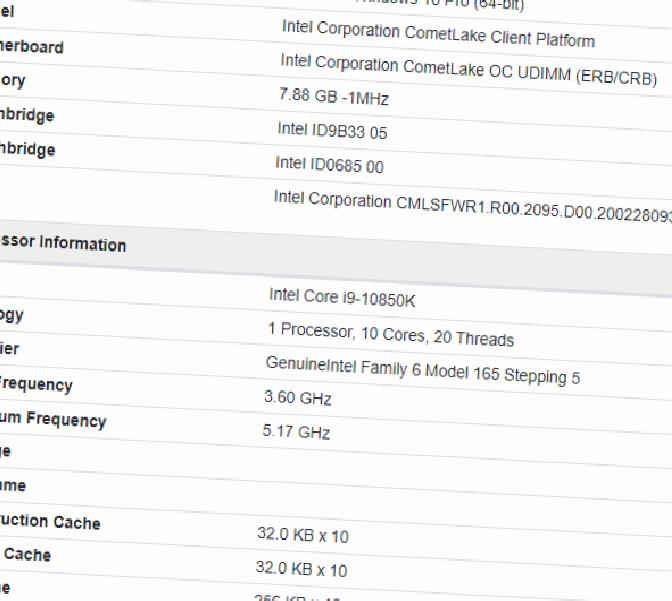Click the 'Intel ID0685 00' southbridge value
672x601 pixels.
coord(329,165)
